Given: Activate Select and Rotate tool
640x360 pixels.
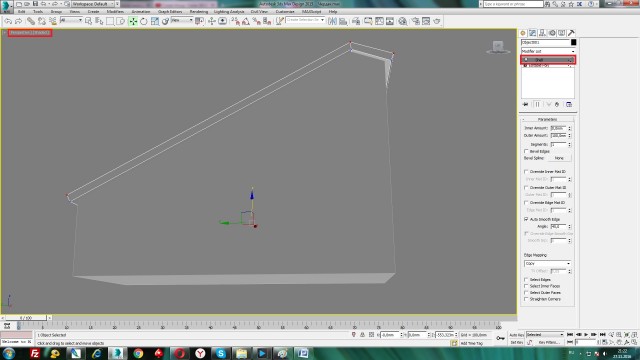Looking at the screenshot, I should (144, 21).
